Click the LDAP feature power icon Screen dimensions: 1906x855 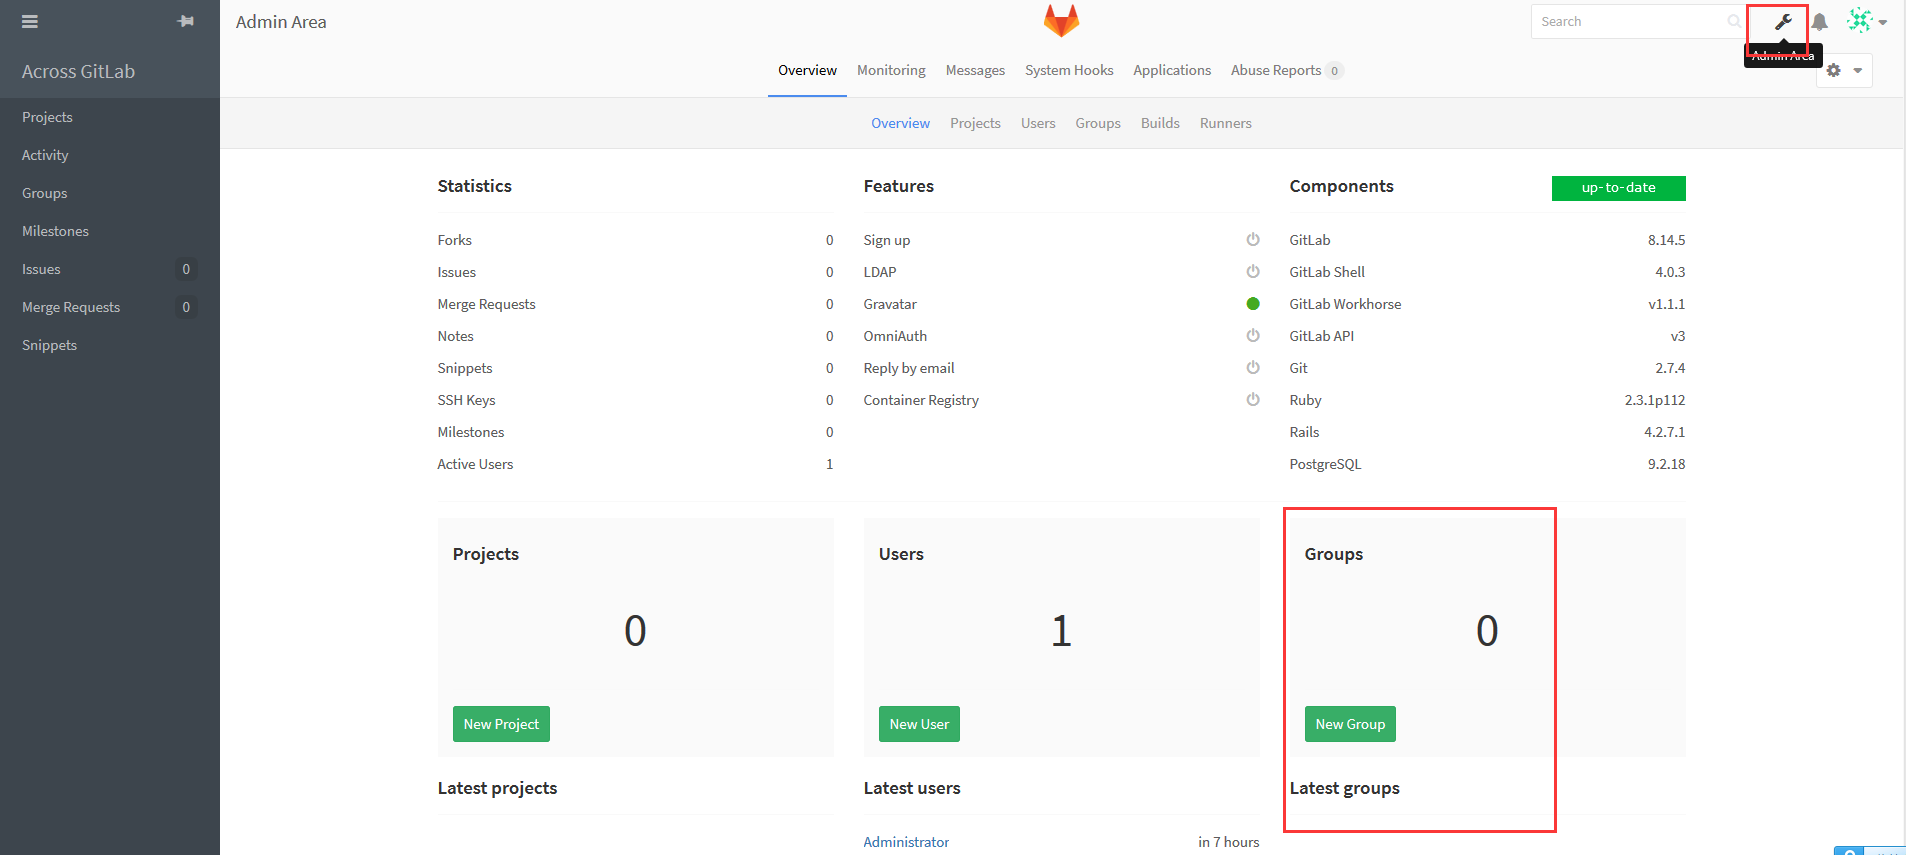(x=1253, y=272)
